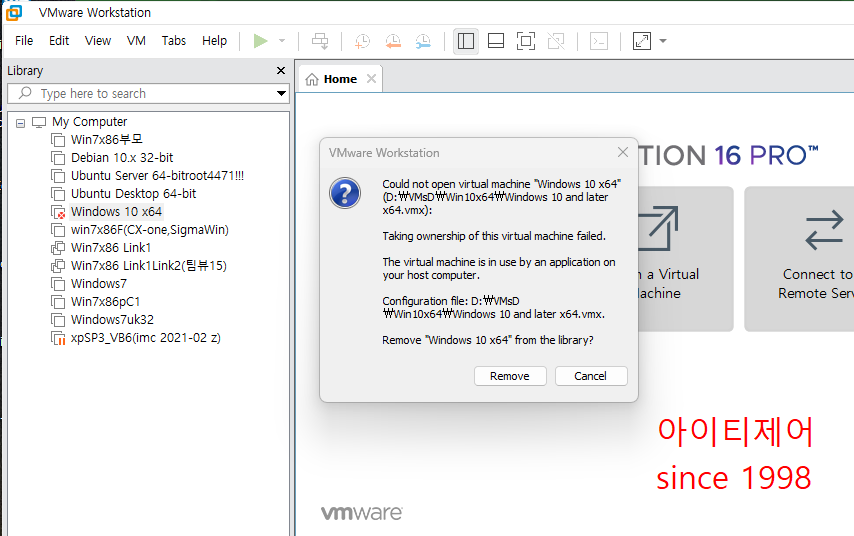Select Win7x86 Link1Link2(팀뷰15) VM
The width and height of the screenshot is (854, 536).
(x=149, y=265)
